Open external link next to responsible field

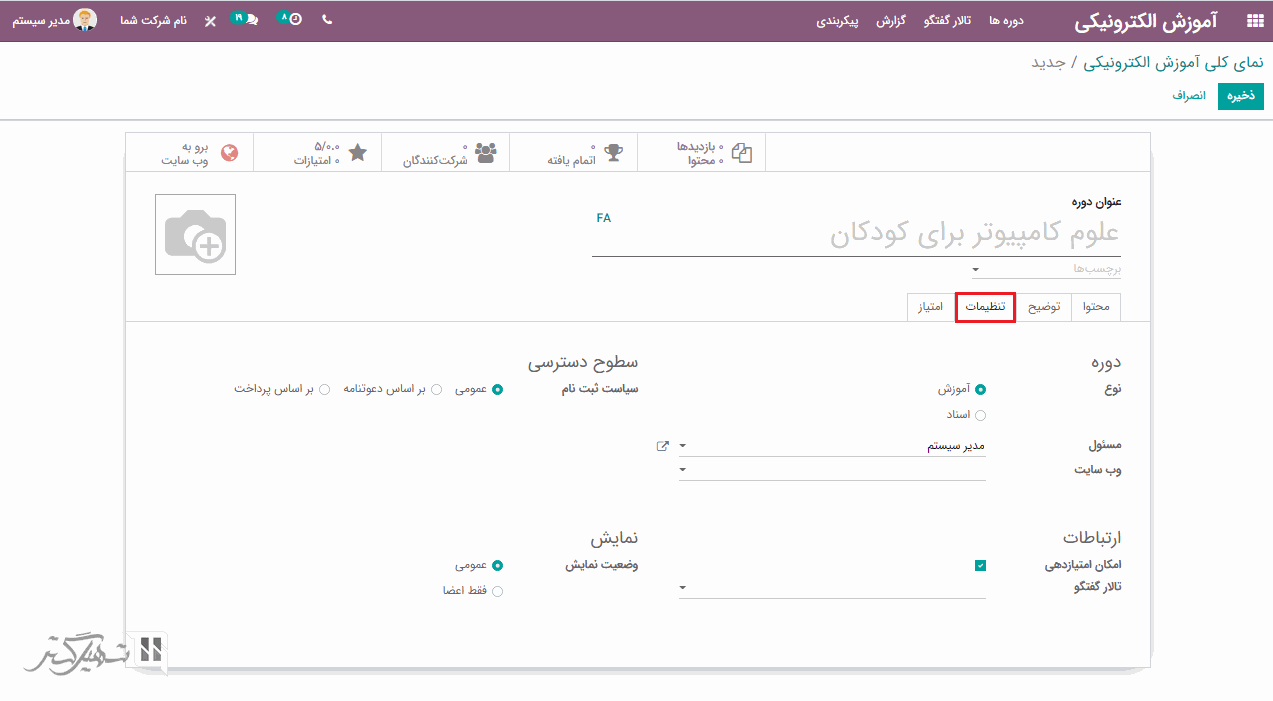click(x=662, y=446)
